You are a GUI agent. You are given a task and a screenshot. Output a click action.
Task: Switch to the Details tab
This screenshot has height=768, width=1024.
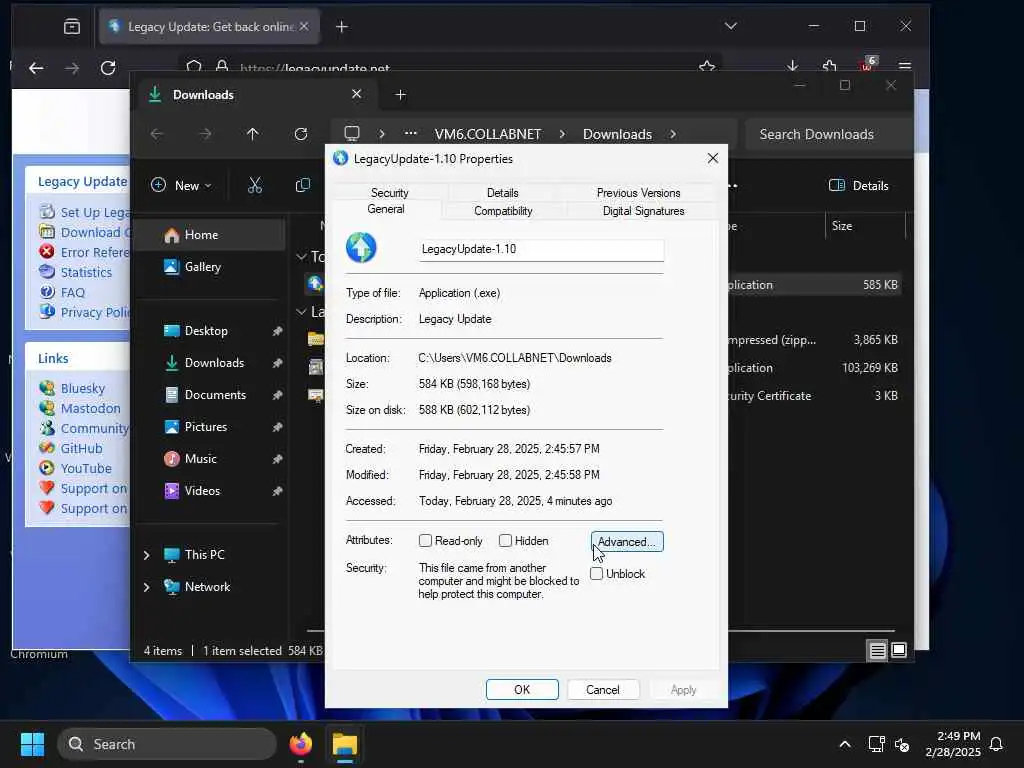click(502, 193)
